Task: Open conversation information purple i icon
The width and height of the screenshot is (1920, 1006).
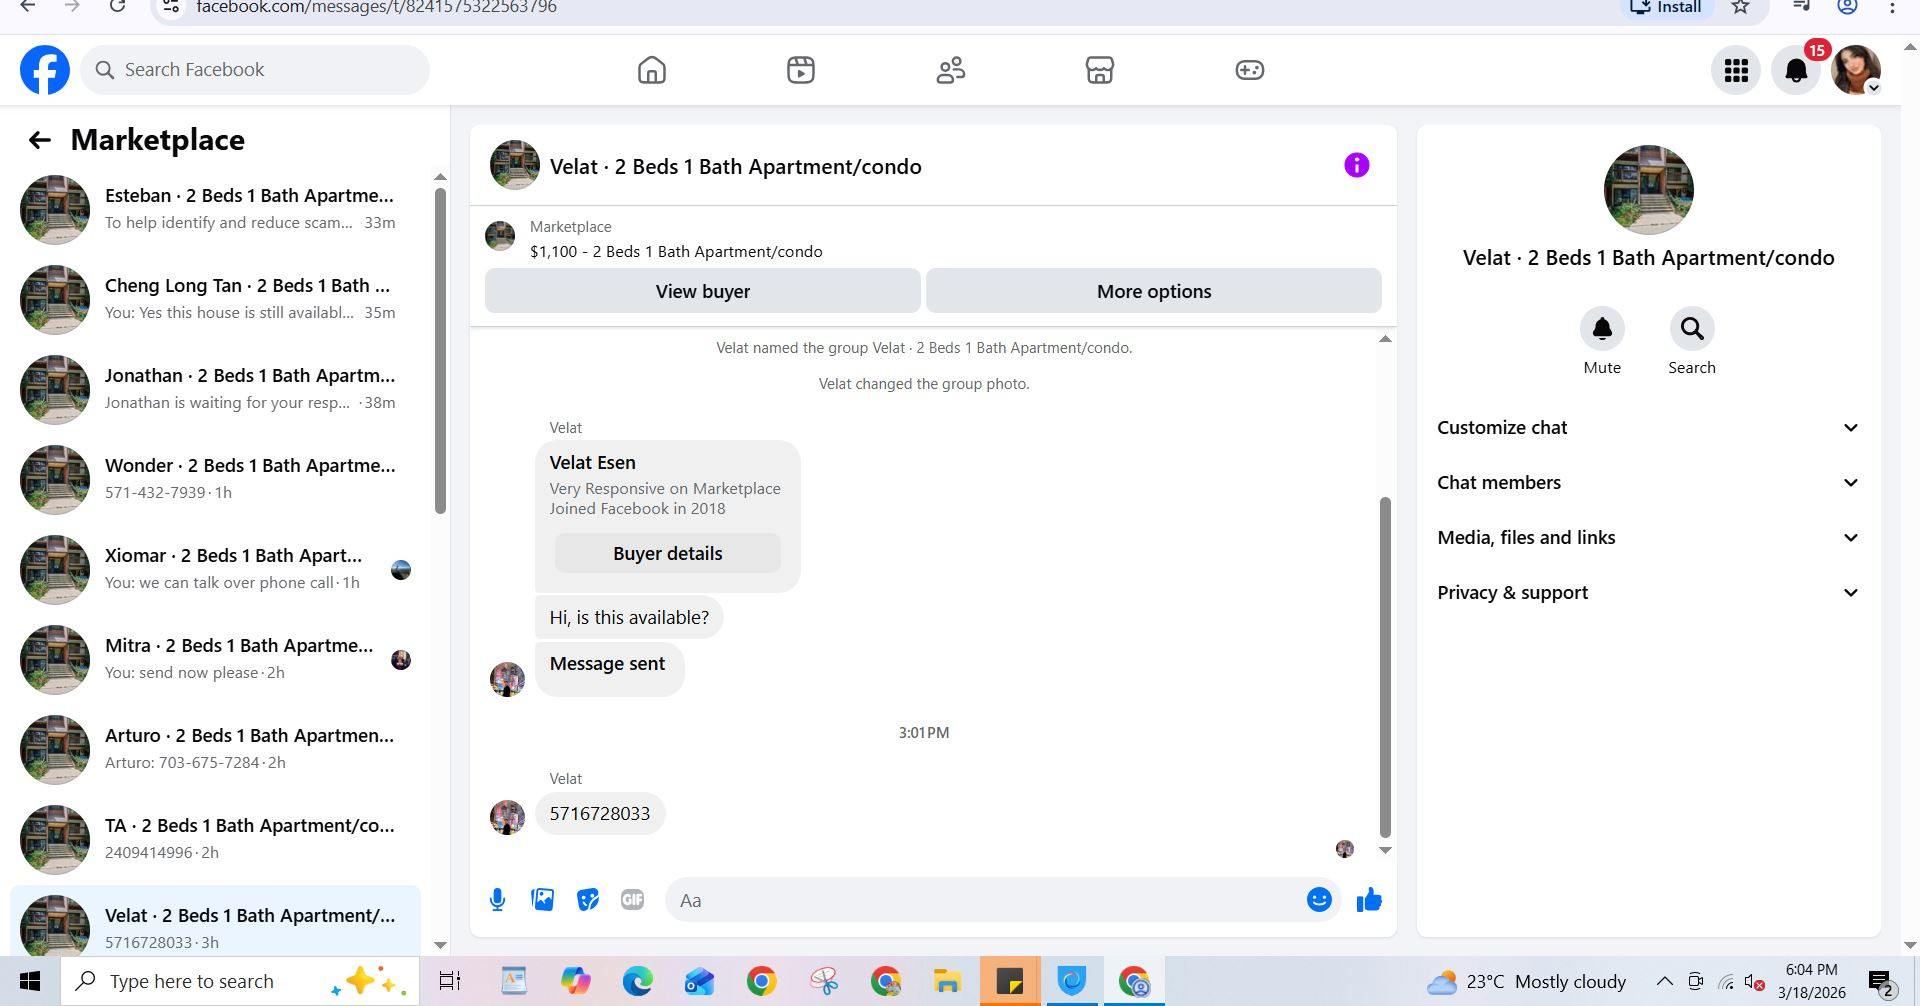Action: click(x=1356, y=165)
